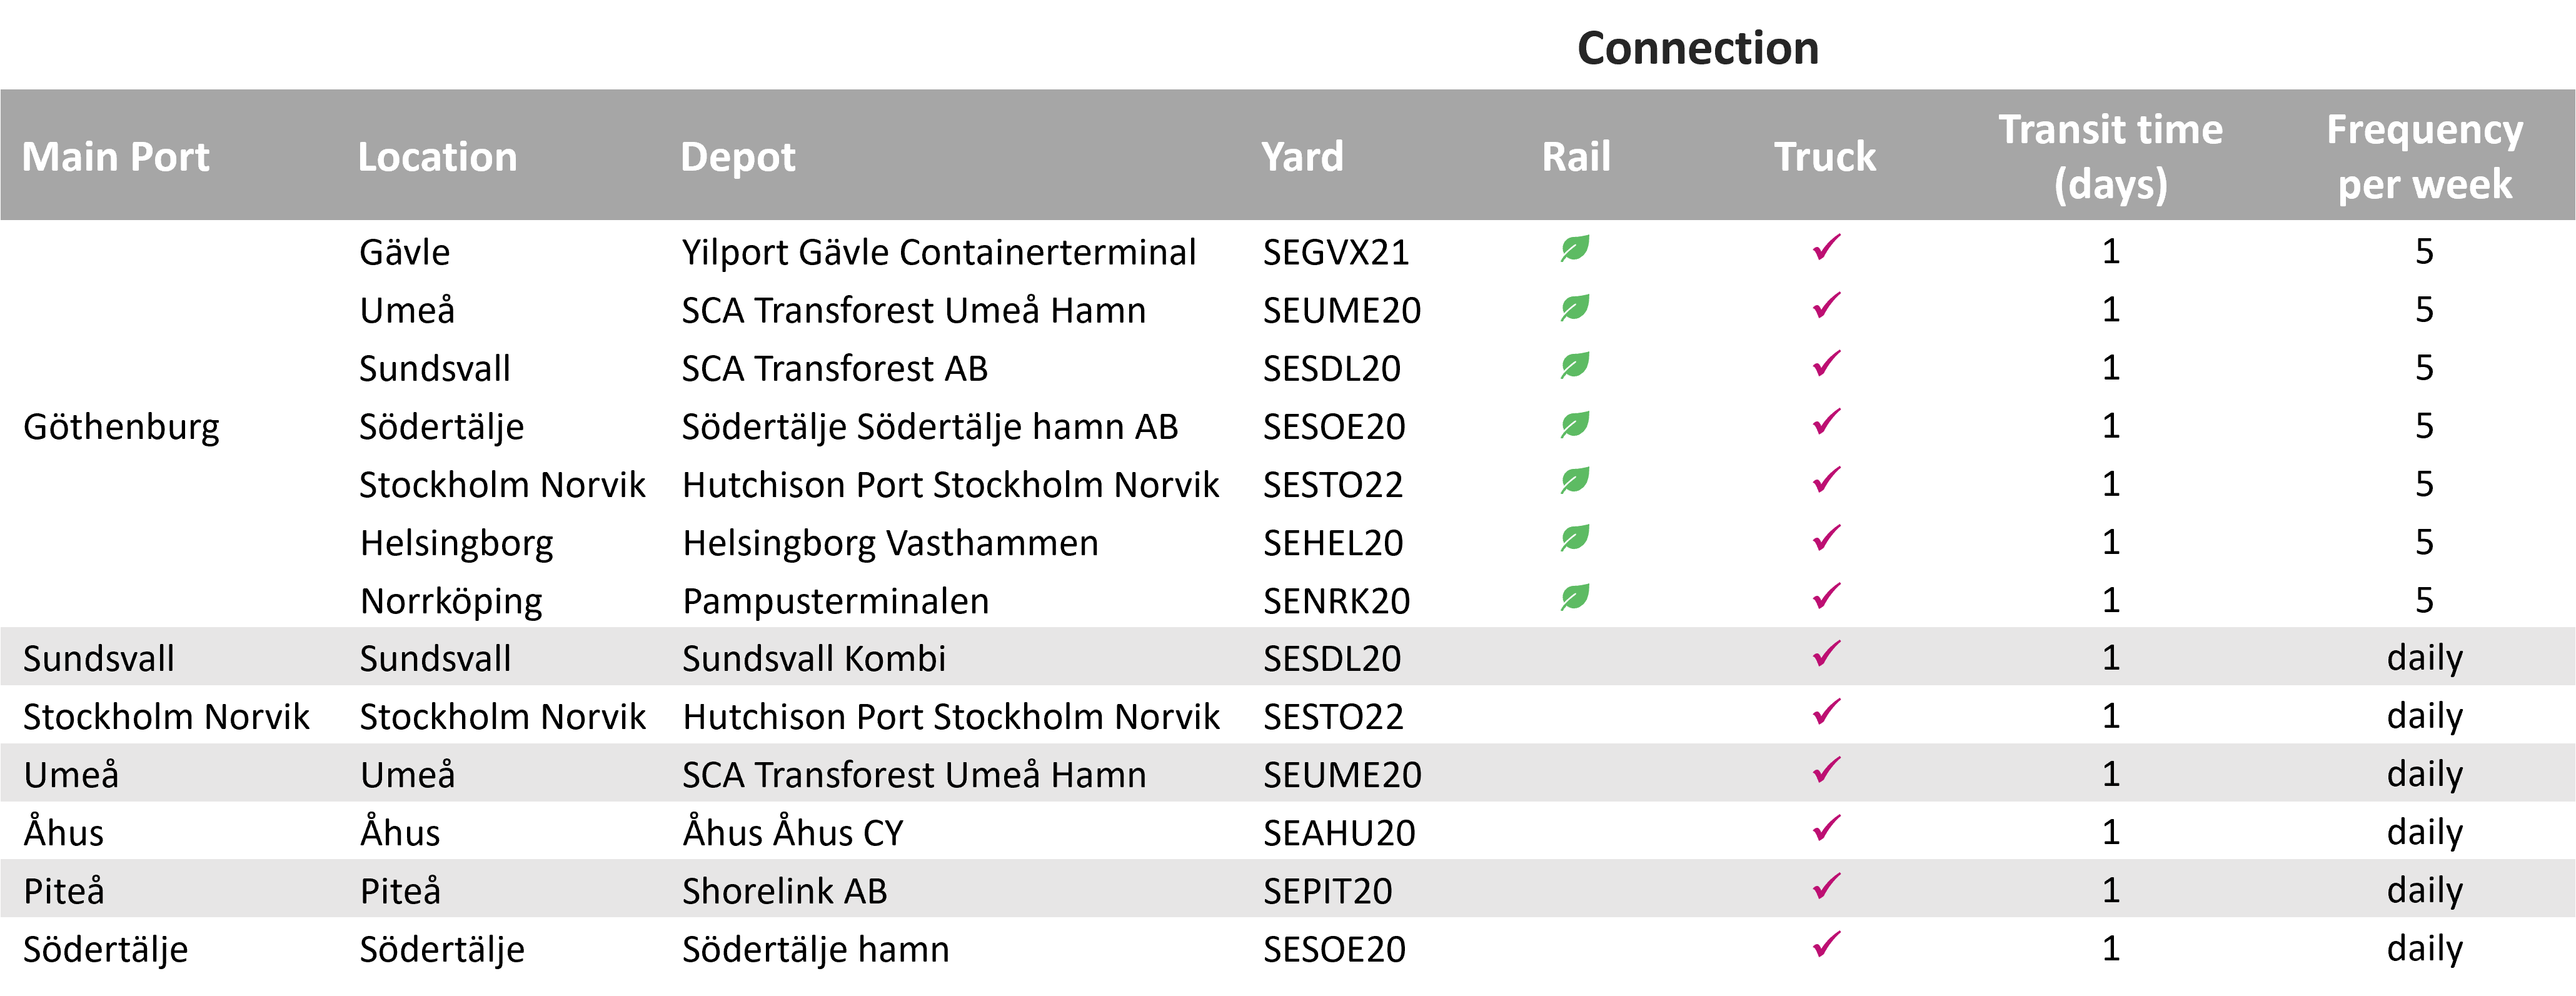Click the Frequency per week header

tap(2424, 157)
